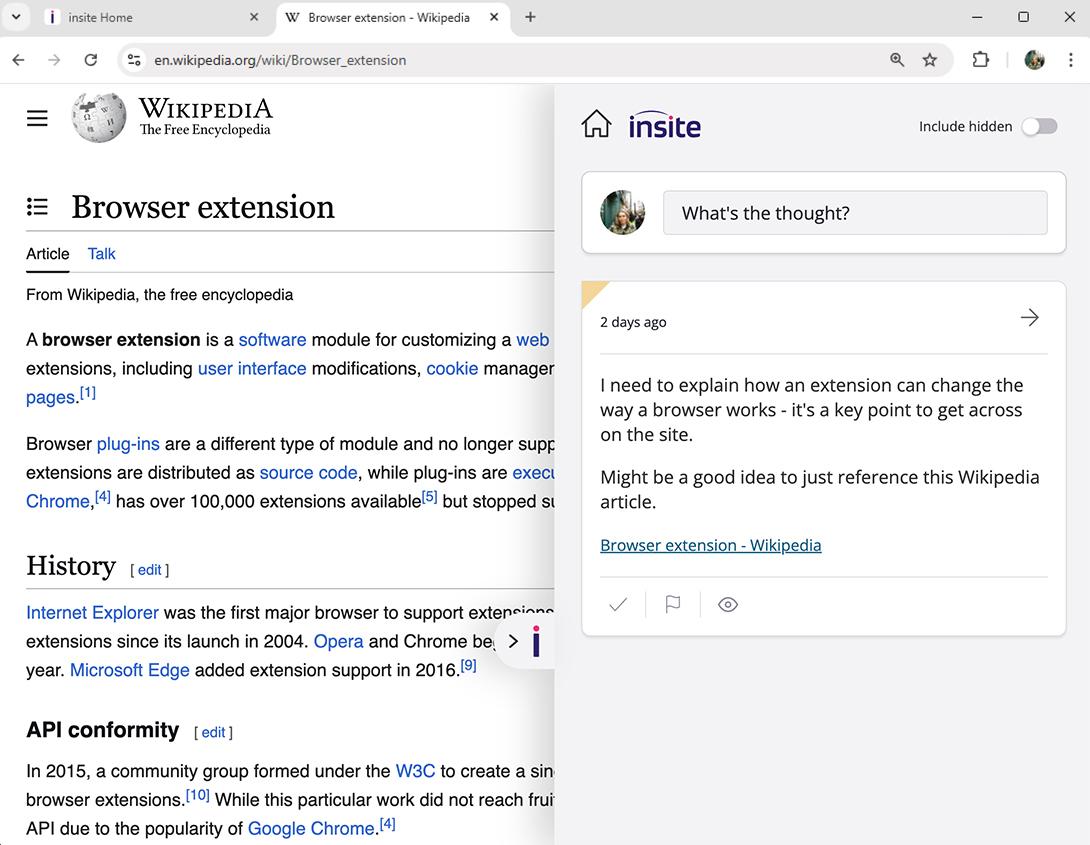1090x845 pixels.
Task: Mark the note done with checkmark icon
Action: (617, 605)
